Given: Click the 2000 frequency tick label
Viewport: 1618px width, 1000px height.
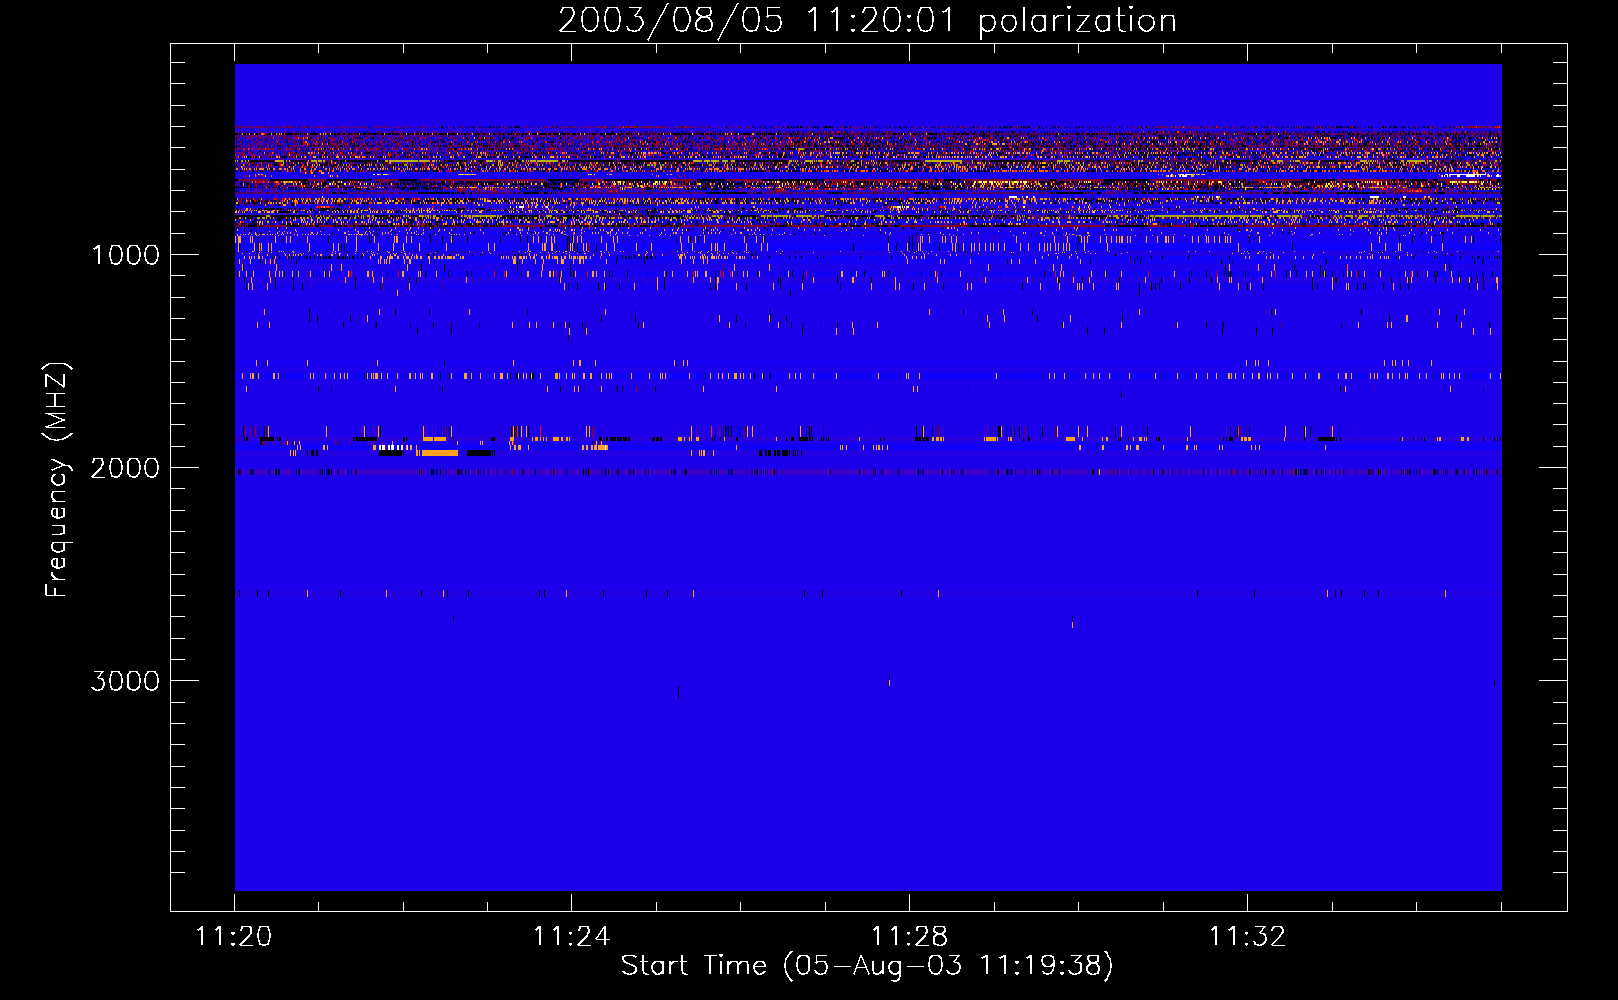Looking at the screenshot, I should pos(125,468).
